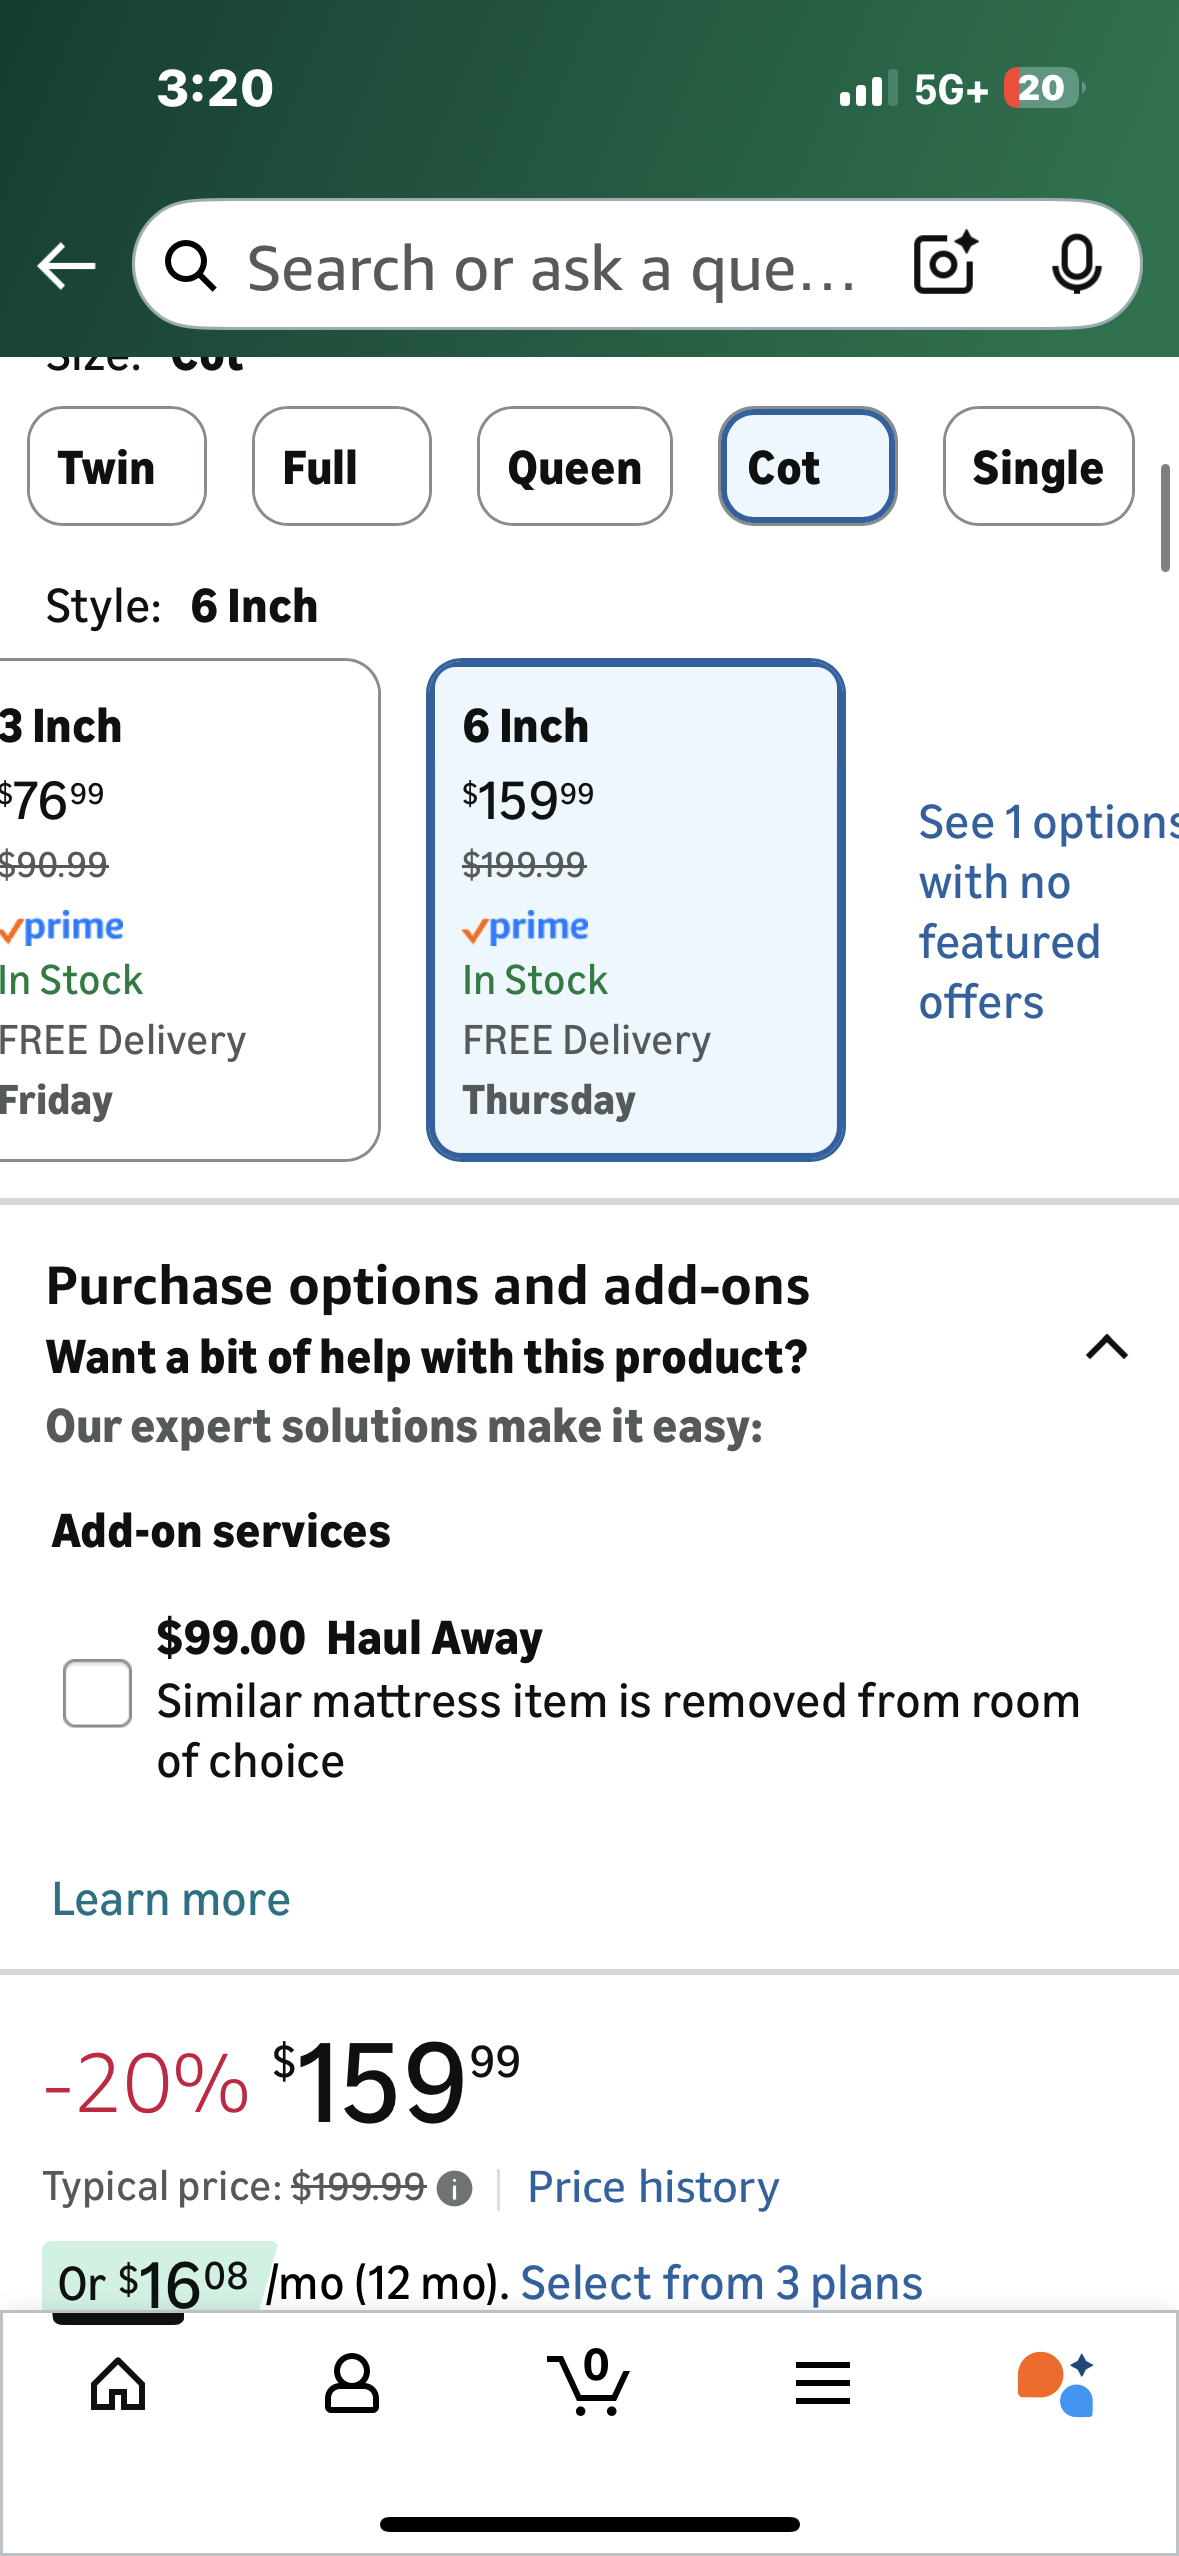View the Price history

tap(652, 2186)
